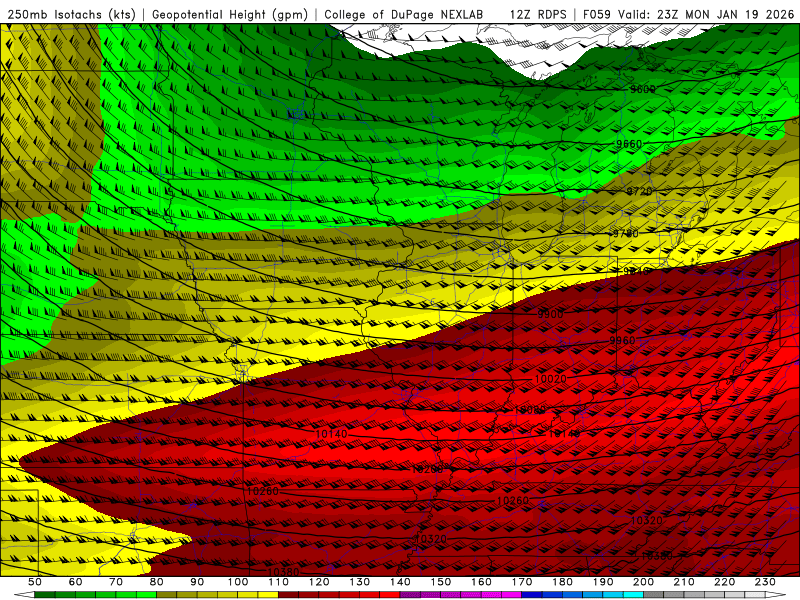Pick the 9780 contour label
This screenshot has height=600, width=800.
coord(626,234)
